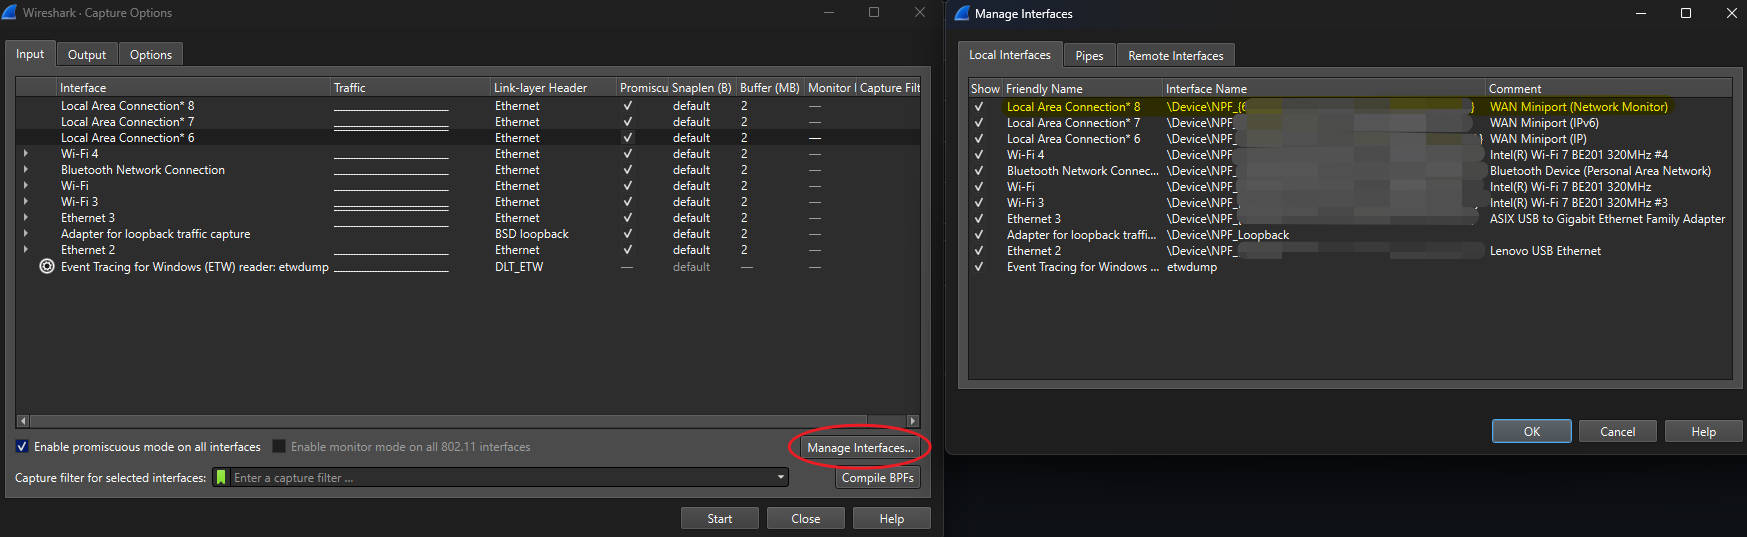Click the horizontal scrollbar left arrow in interface list
Image resolution: width=1747 pixels, height=537 pixels.
[x=23, y=421]
